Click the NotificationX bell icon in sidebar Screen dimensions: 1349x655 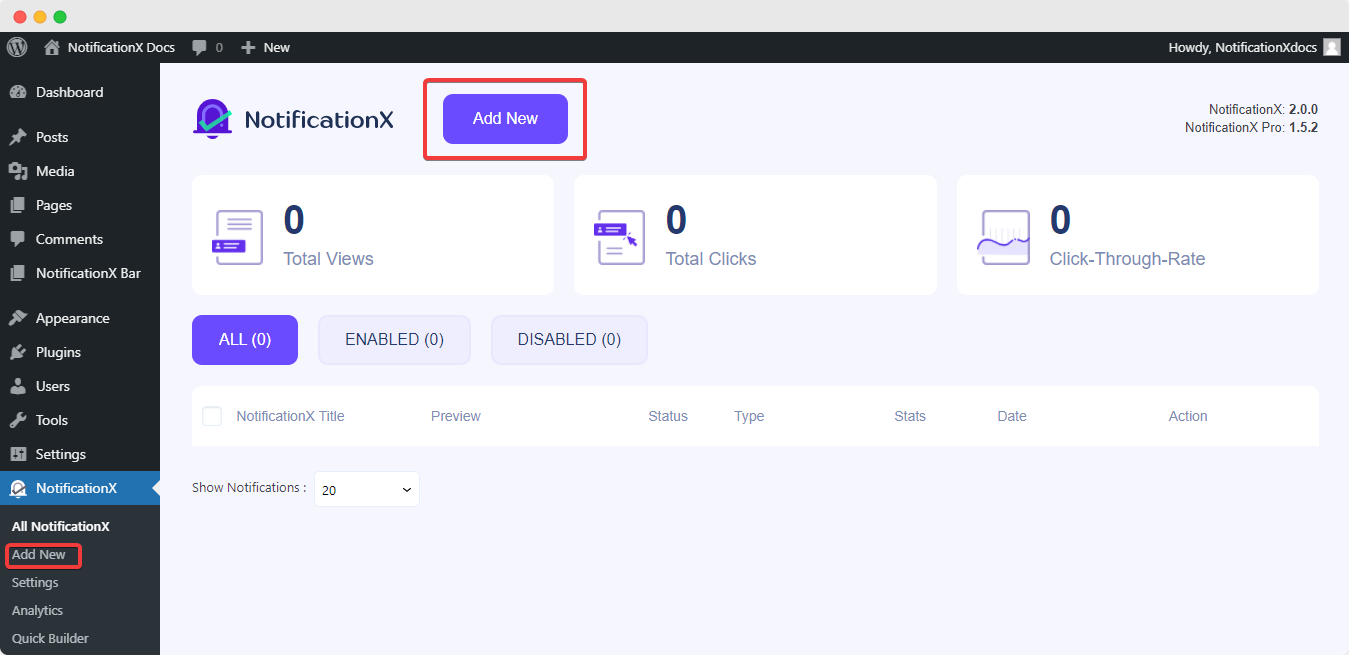[x=18, y=488]
